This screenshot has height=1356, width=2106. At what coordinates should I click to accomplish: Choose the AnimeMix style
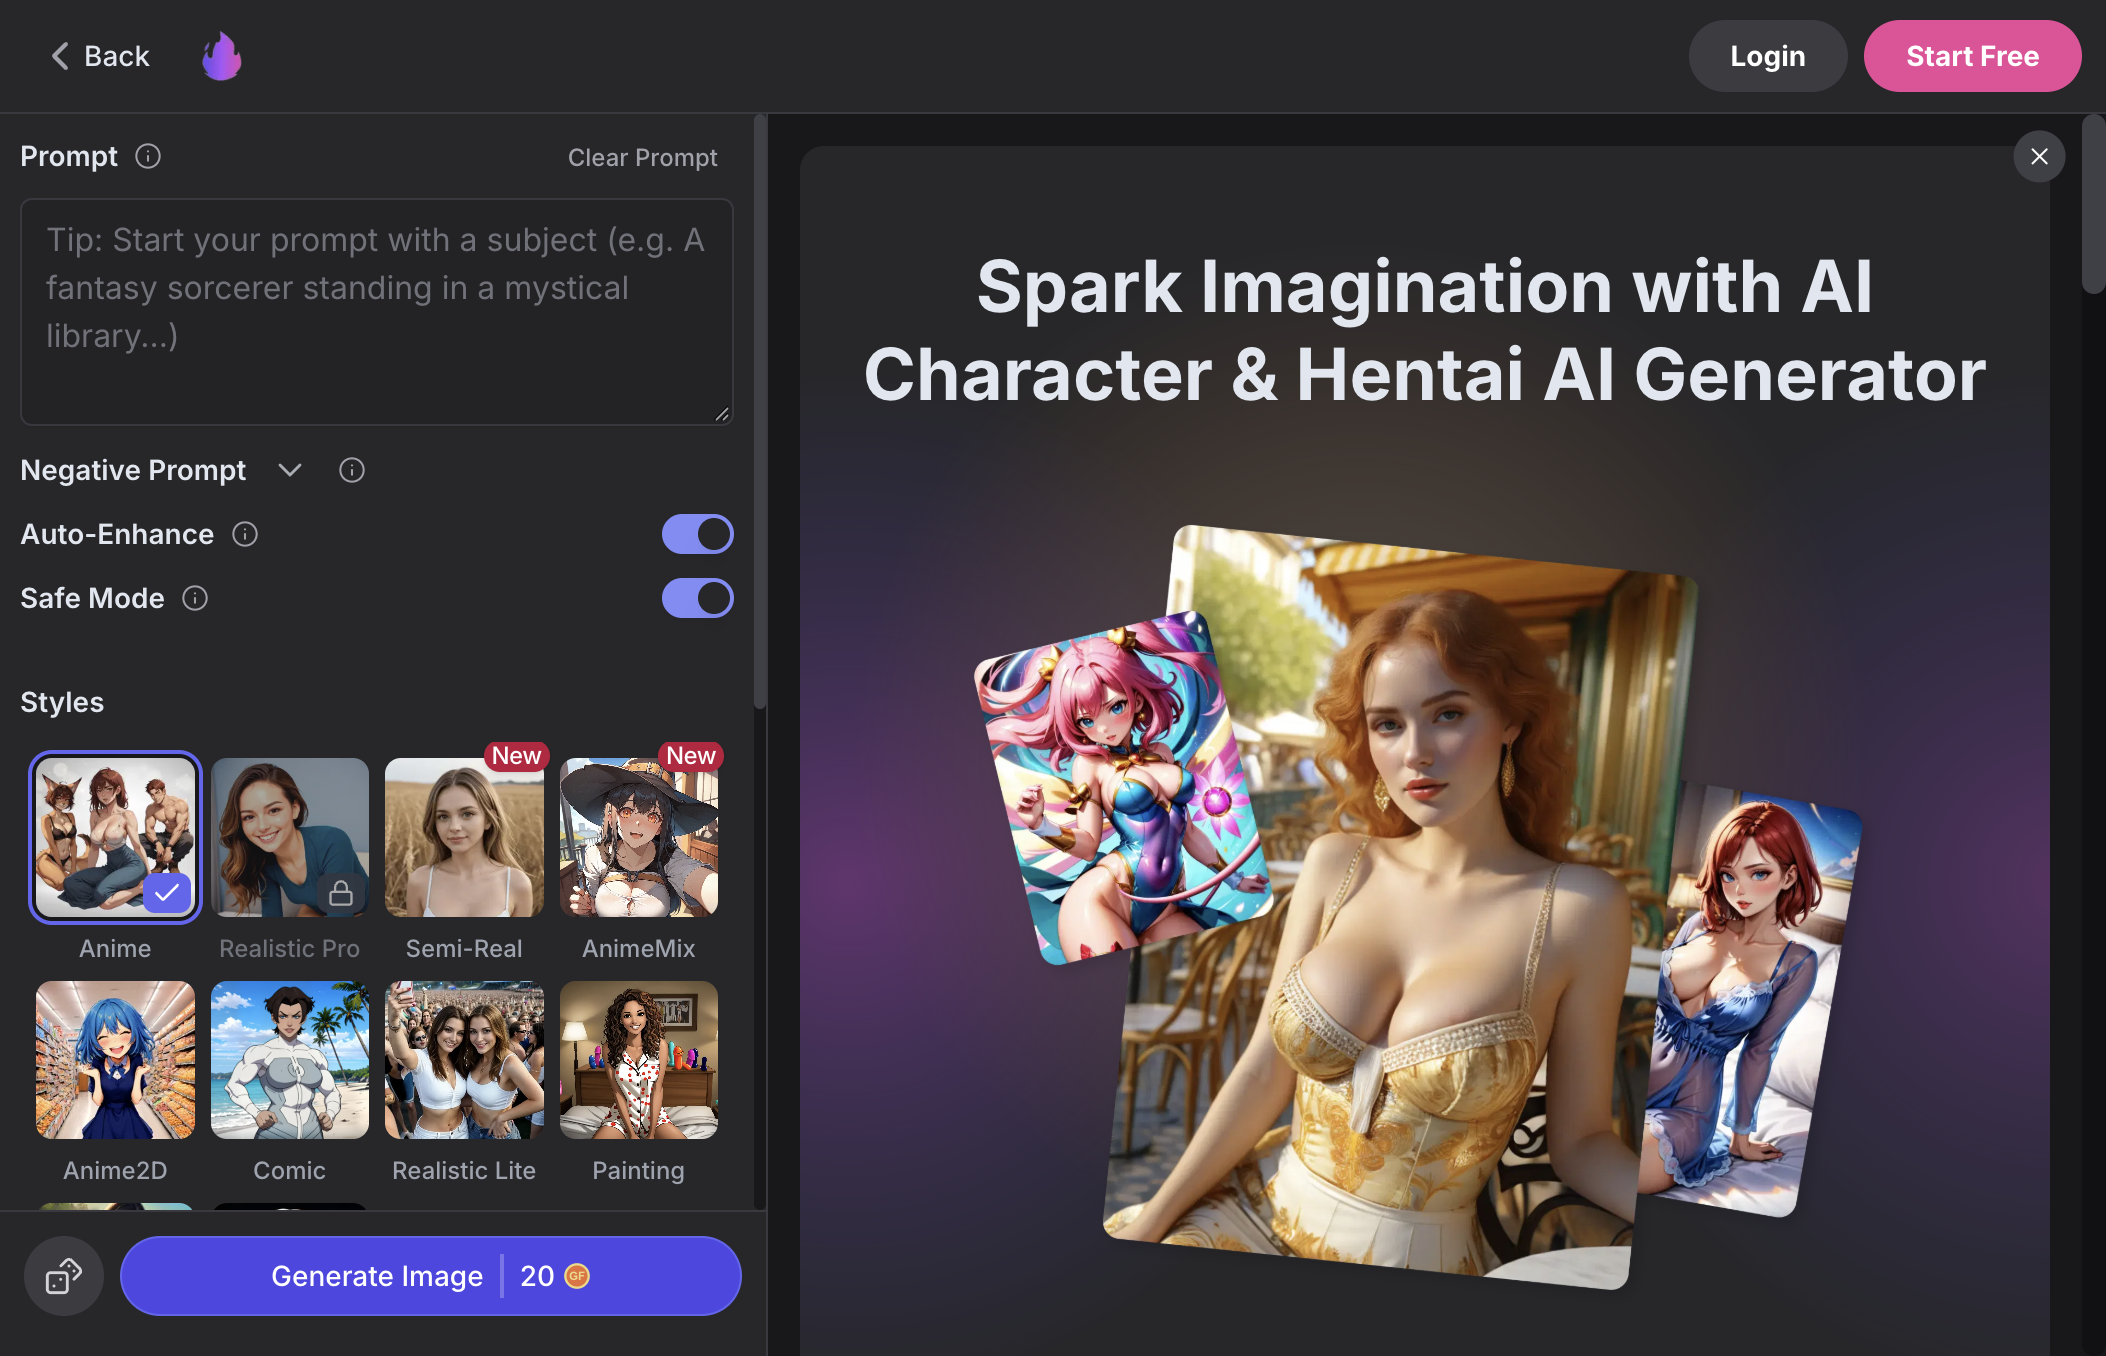click(x=639, y=837)
